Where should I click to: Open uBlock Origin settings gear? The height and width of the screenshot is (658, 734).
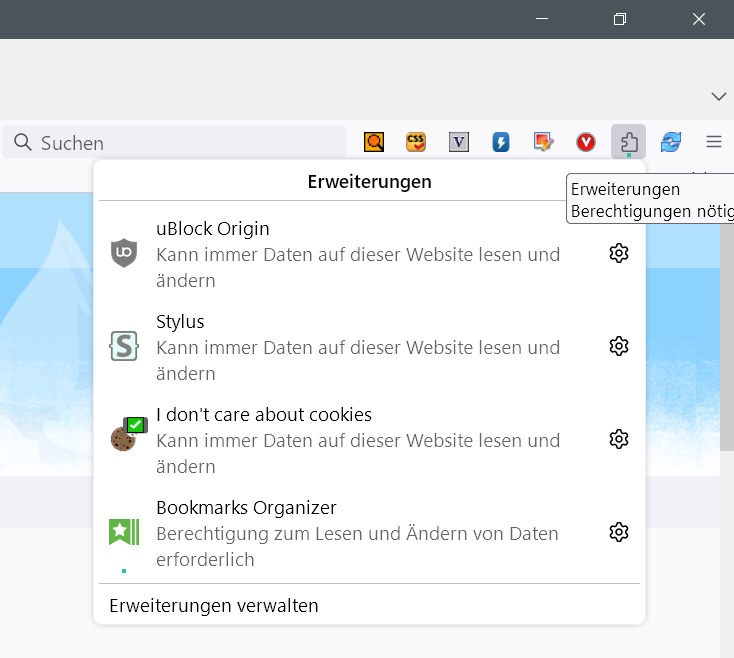coord(619,254)
